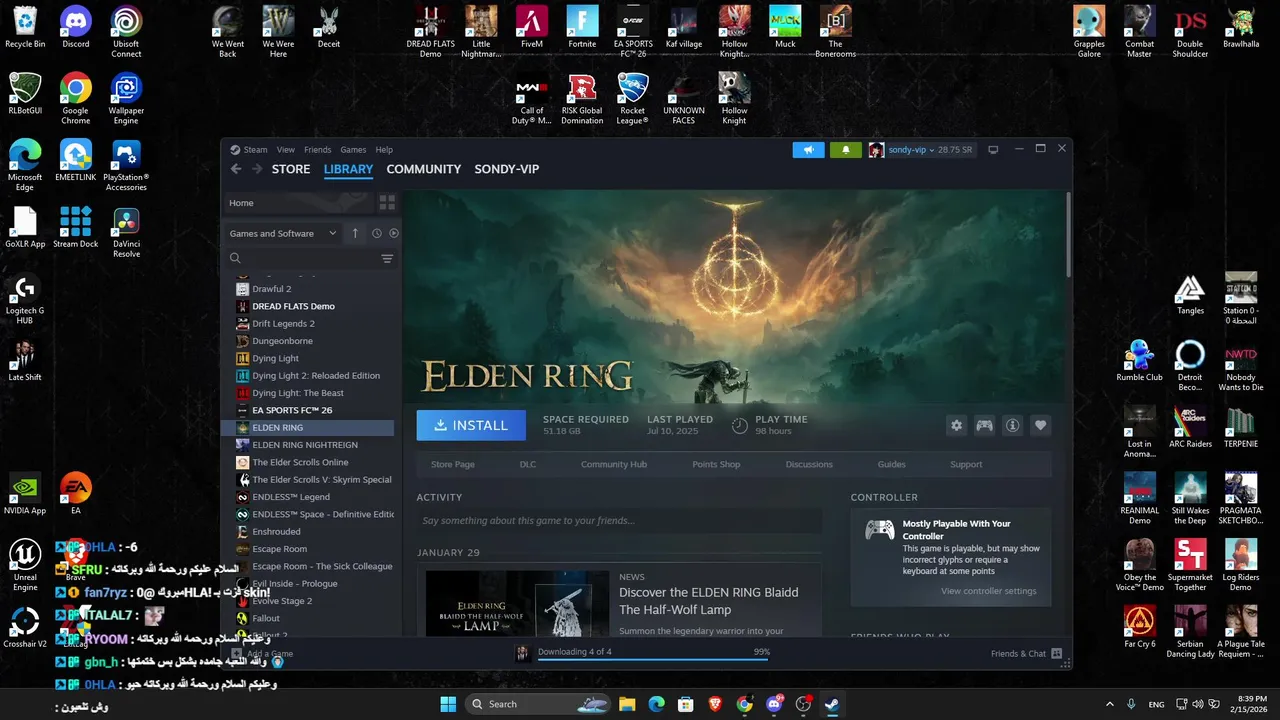
Task: Open the Community Hub link
Action: pos(614,464)
